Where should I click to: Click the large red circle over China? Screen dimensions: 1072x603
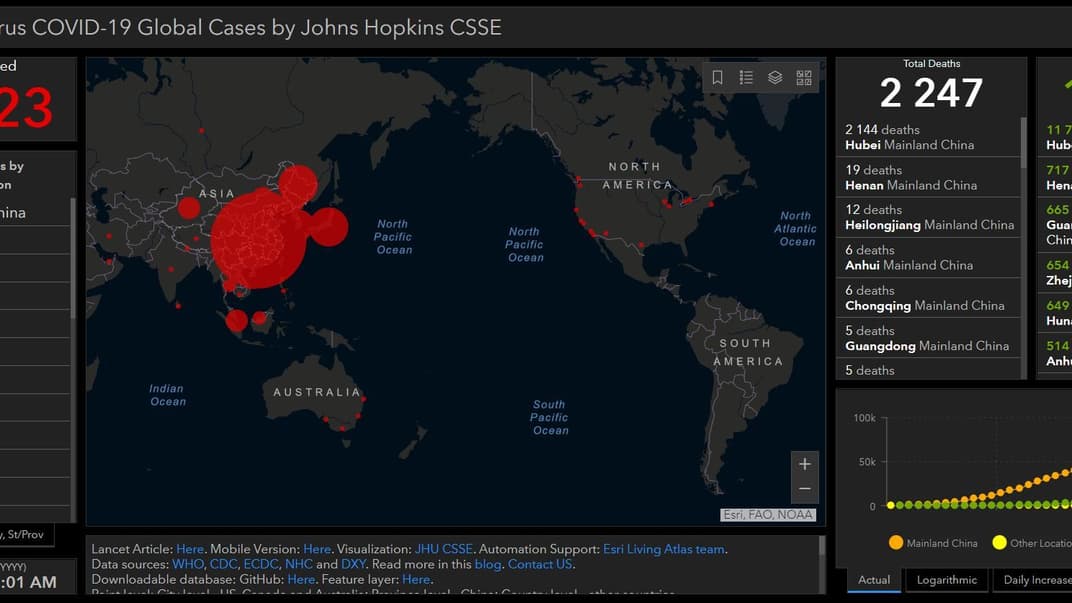tap(260, 238)
